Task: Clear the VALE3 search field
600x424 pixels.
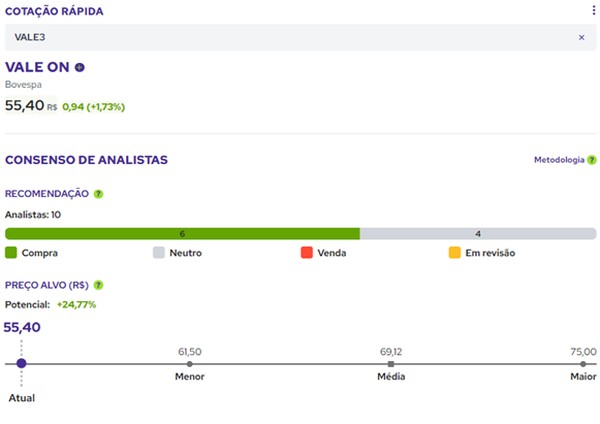Action: click(x=581, y=38)
